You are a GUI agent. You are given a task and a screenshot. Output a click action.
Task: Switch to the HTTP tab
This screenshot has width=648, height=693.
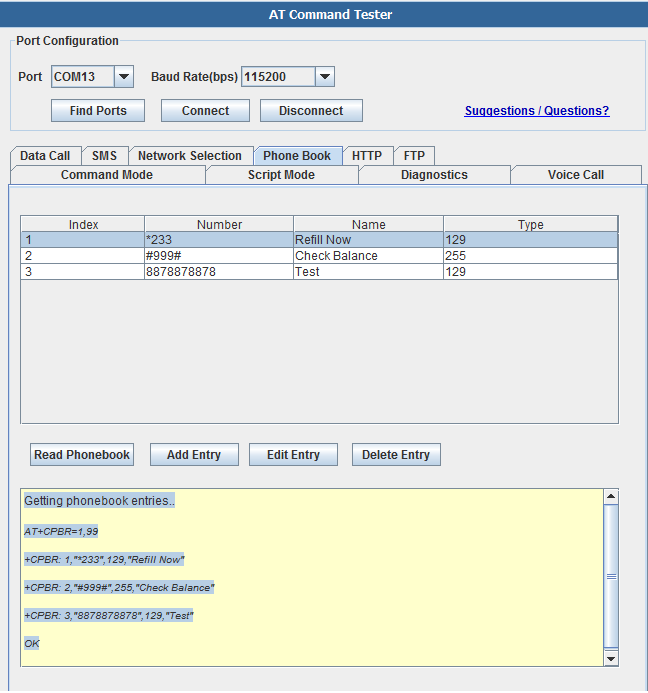(x=367, y=156)
